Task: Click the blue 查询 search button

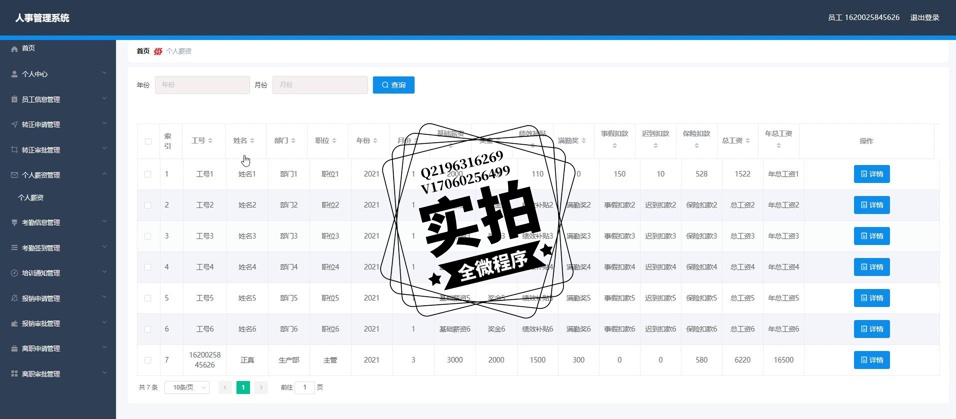Action: [393, 85]
